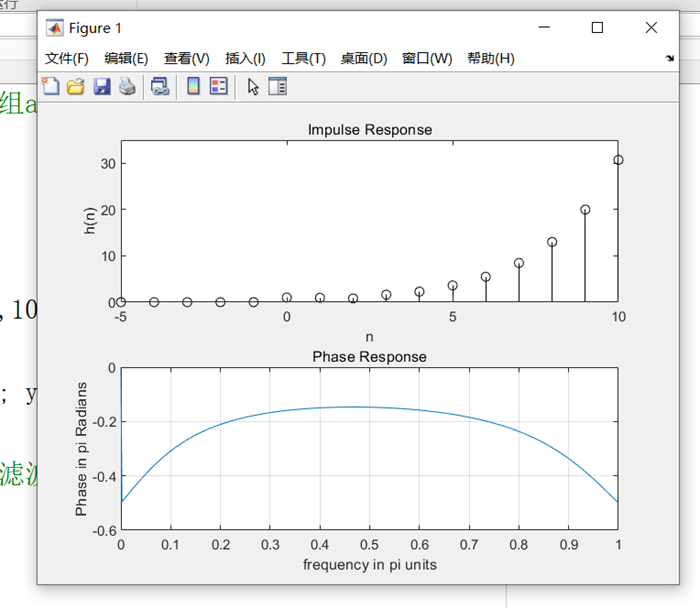The height and width of the screenshot is (608, 700).
Task: Print the figure with the printer icon
Action: (127, 86)
